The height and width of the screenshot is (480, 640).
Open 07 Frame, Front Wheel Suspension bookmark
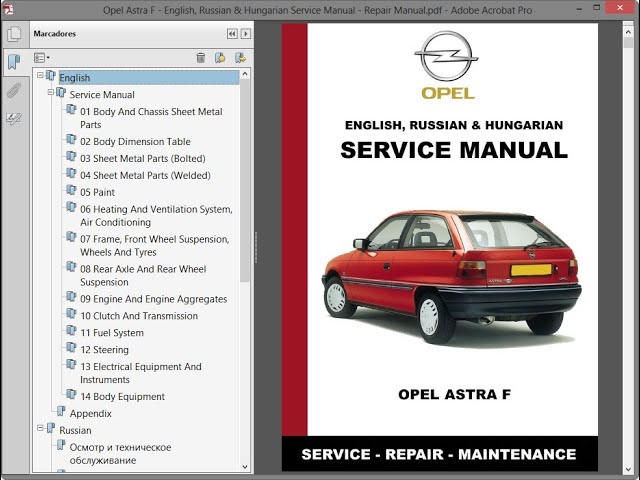[155, 245]
